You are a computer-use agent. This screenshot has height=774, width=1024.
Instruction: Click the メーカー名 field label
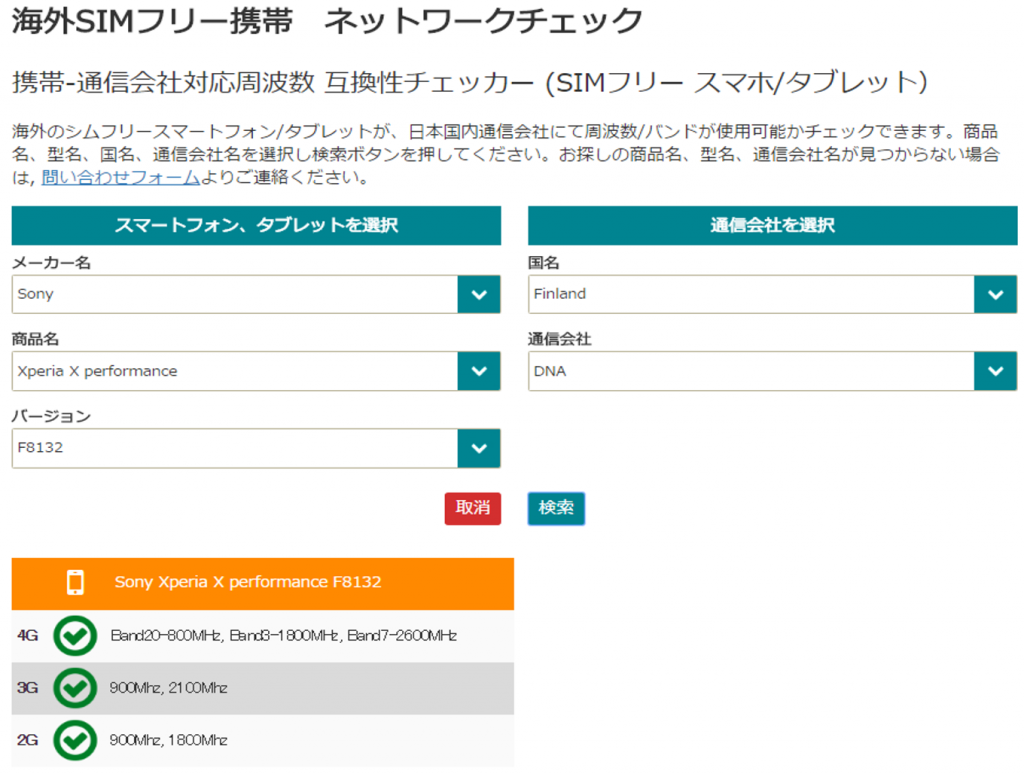pyautogui.click(x=51, y=263)
